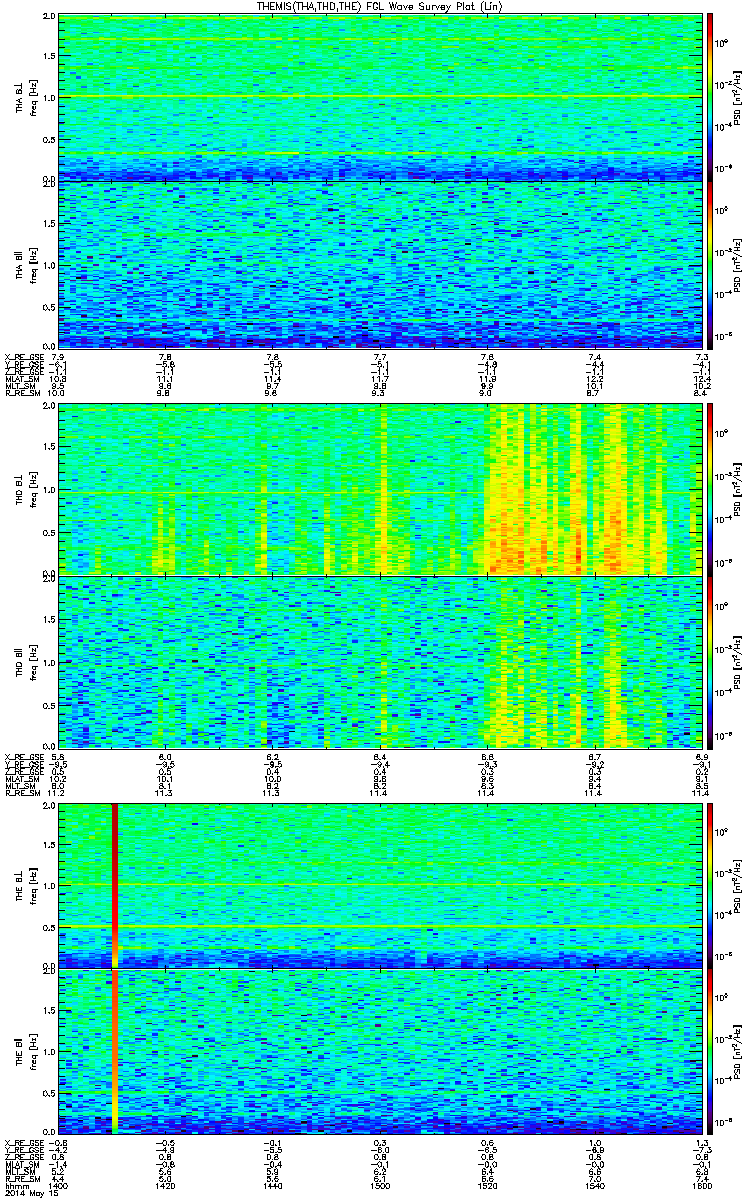Click the PSD color bar beside THA B-parallel

point(710,264)
